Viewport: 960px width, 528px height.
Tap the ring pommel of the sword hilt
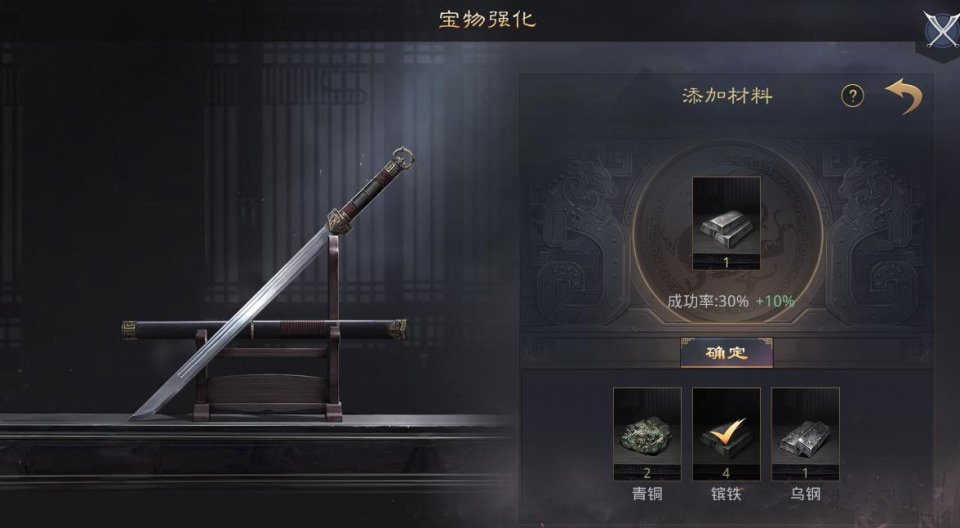tap(402, 157)
